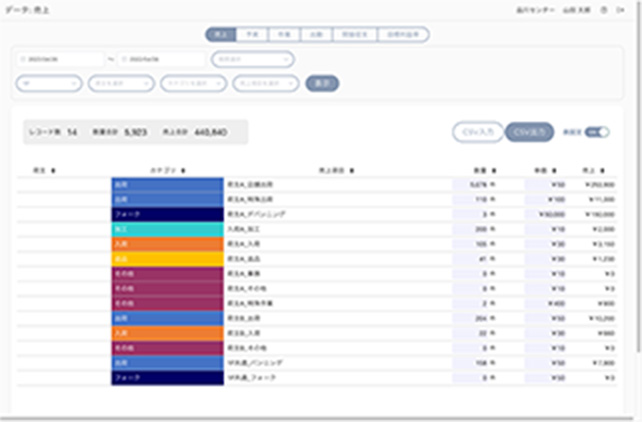Expand the 荷主 selection dropdown in filter row
This screenshot has width=642, height=422.
point(120,83)
